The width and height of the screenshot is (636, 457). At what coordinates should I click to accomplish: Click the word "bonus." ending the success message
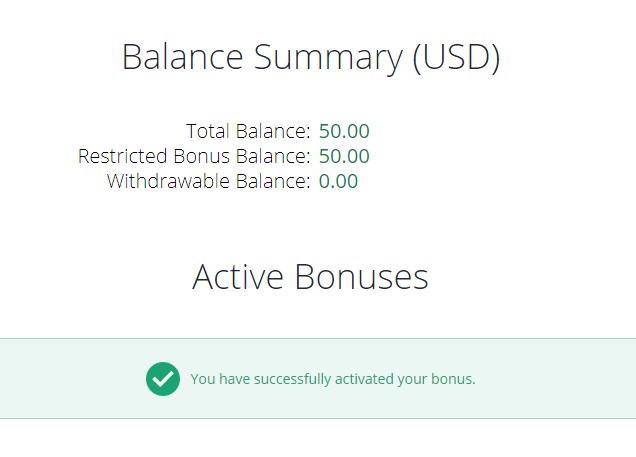[x=454, y=380]
